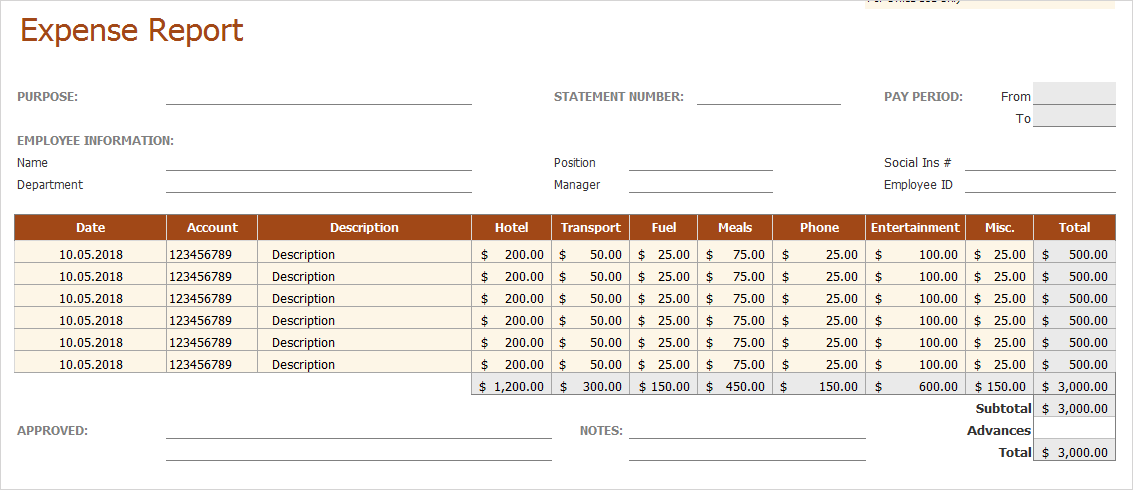Select the Meals column sum $450.00
Viewport: 1133px width, 490px height.
pos(735,386)
